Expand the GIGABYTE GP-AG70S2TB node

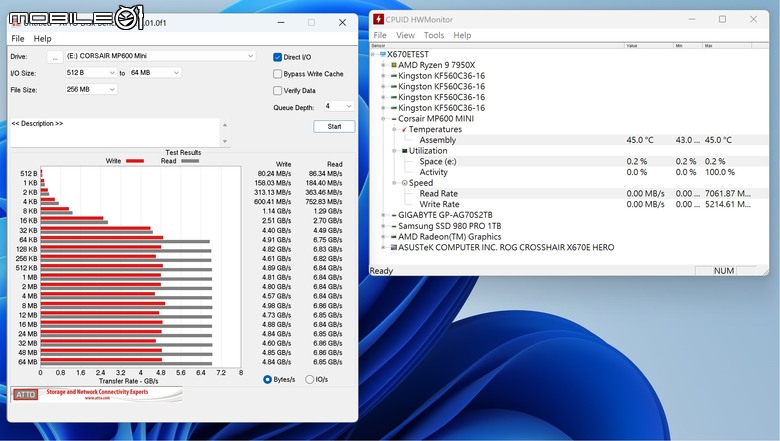tap(384, 215)
